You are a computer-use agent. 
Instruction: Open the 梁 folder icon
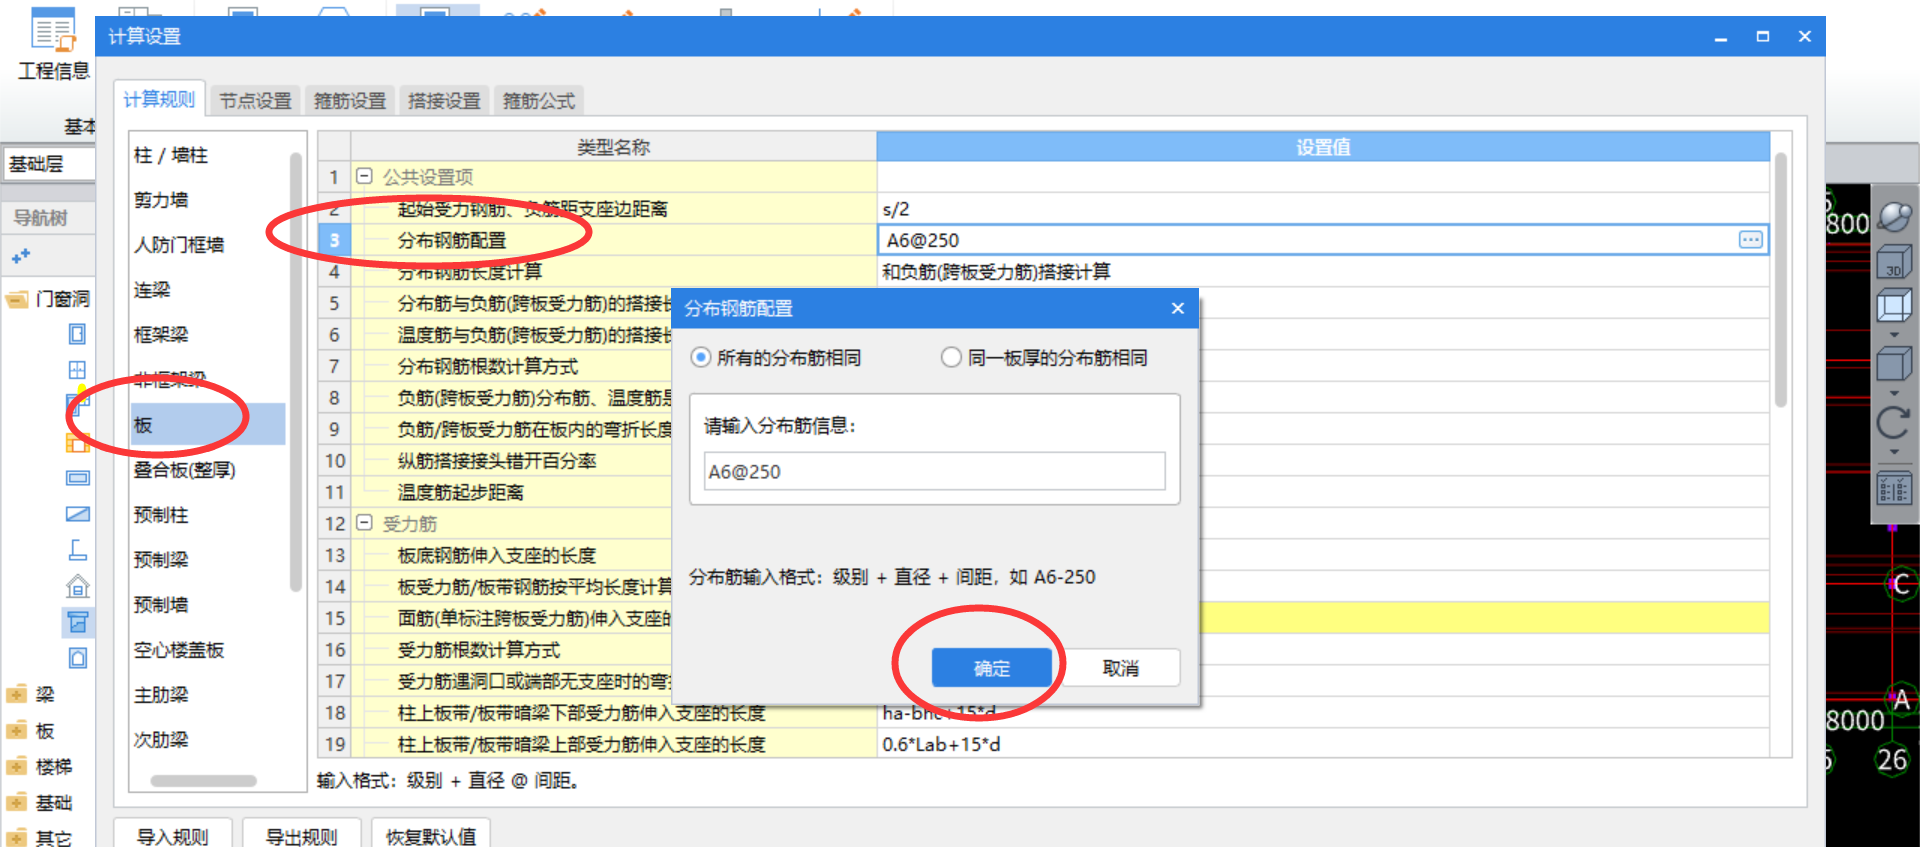click(x=17, y=695)
